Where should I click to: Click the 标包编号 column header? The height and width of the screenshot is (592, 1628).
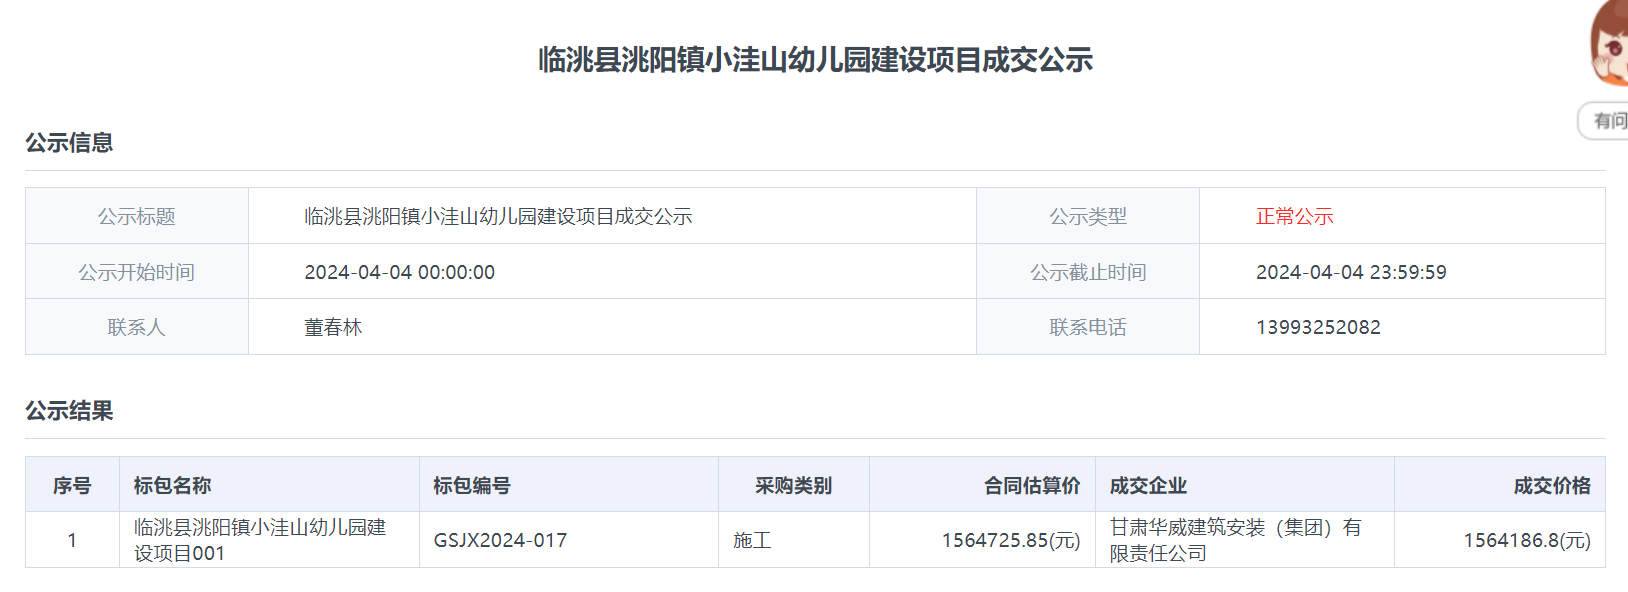point(471,485)
